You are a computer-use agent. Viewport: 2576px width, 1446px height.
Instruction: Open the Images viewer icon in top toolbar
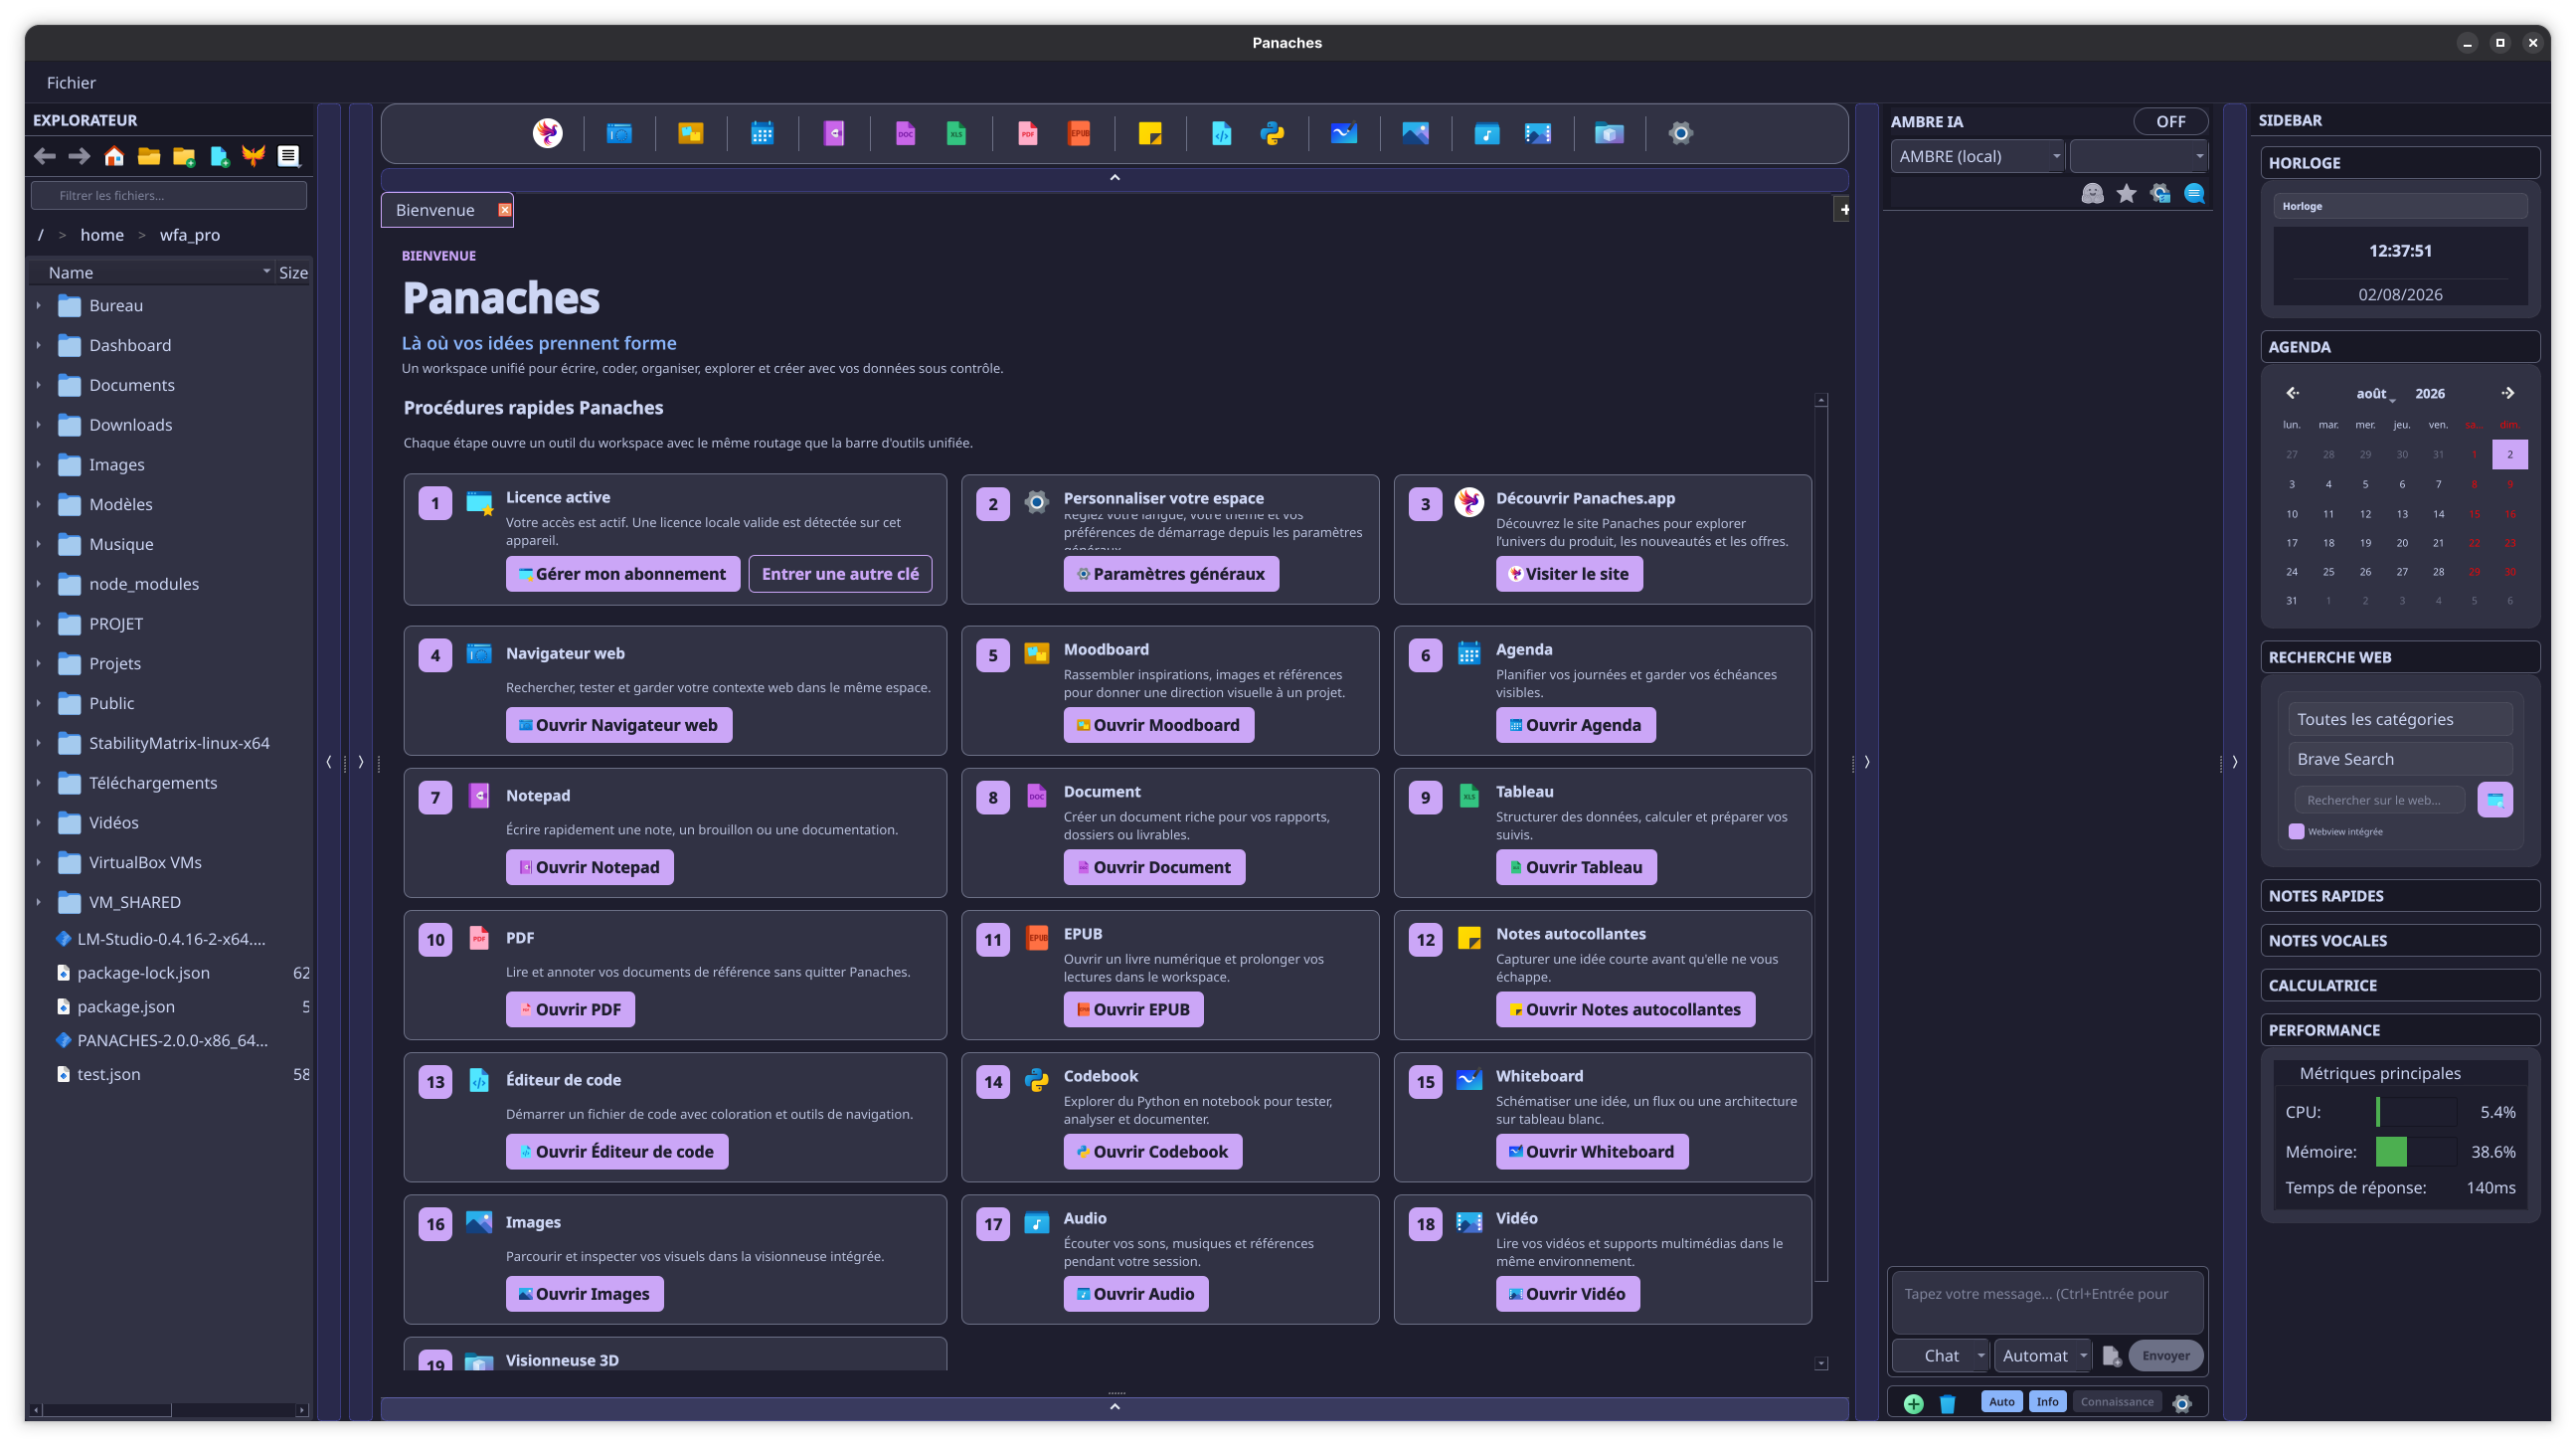pos(1415,133)
